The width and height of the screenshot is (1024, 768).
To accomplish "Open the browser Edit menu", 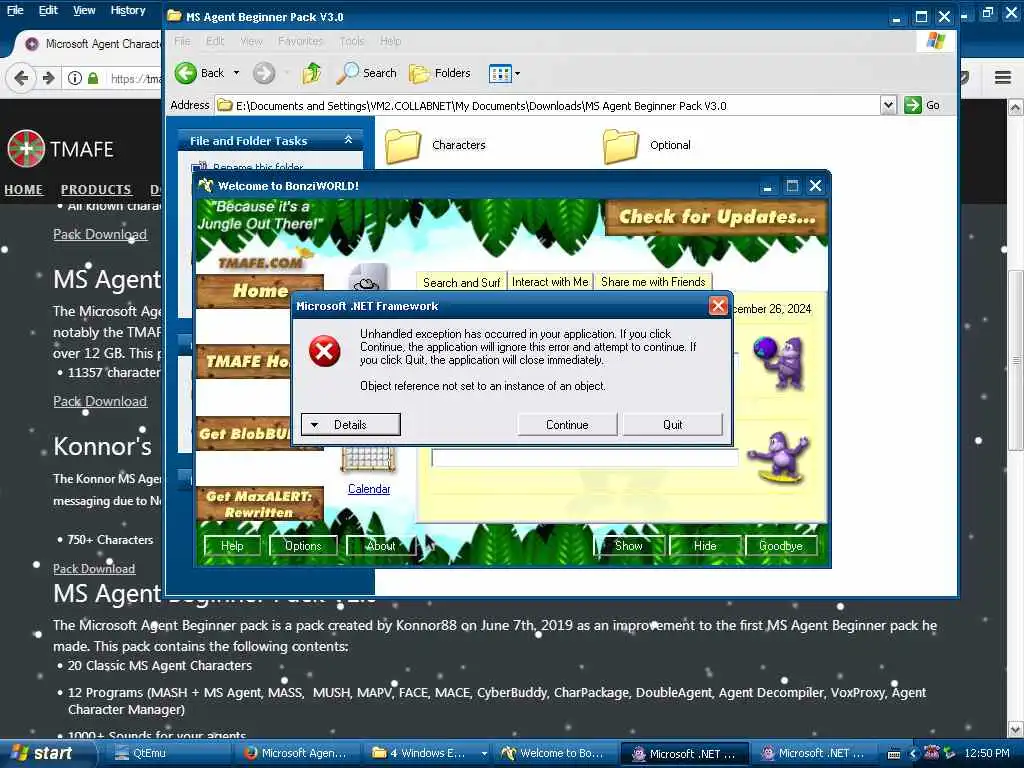I will (x=48, y=10).
